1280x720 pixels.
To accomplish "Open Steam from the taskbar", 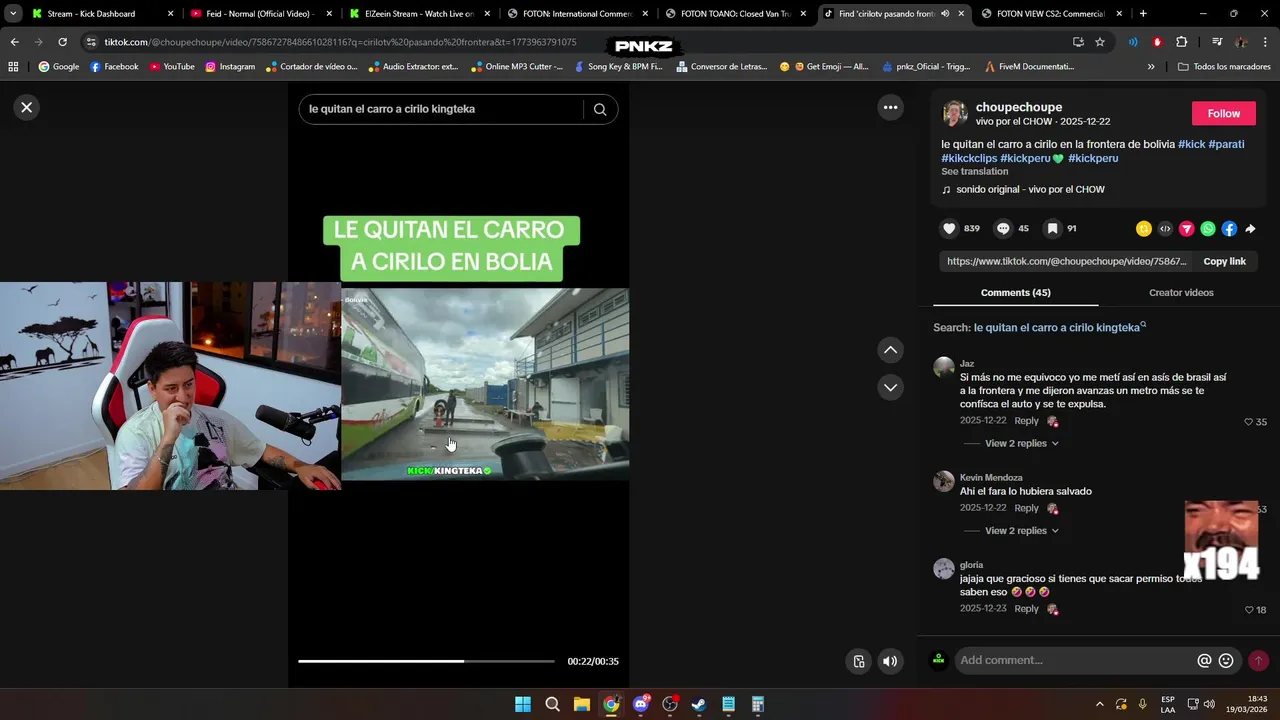I will [x=699, y=704].
